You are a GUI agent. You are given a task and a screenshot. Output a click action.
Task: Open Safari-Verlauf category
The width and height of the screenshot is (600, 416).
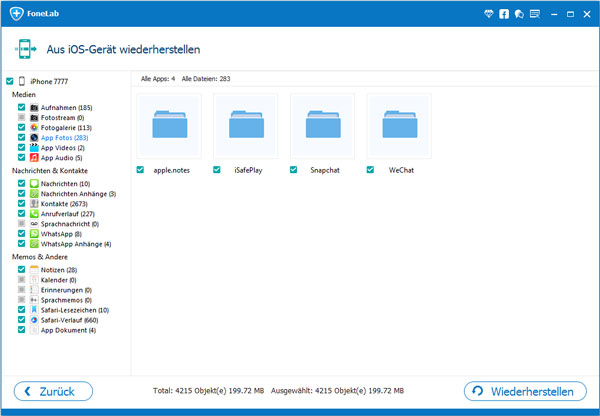click(69, 319)
